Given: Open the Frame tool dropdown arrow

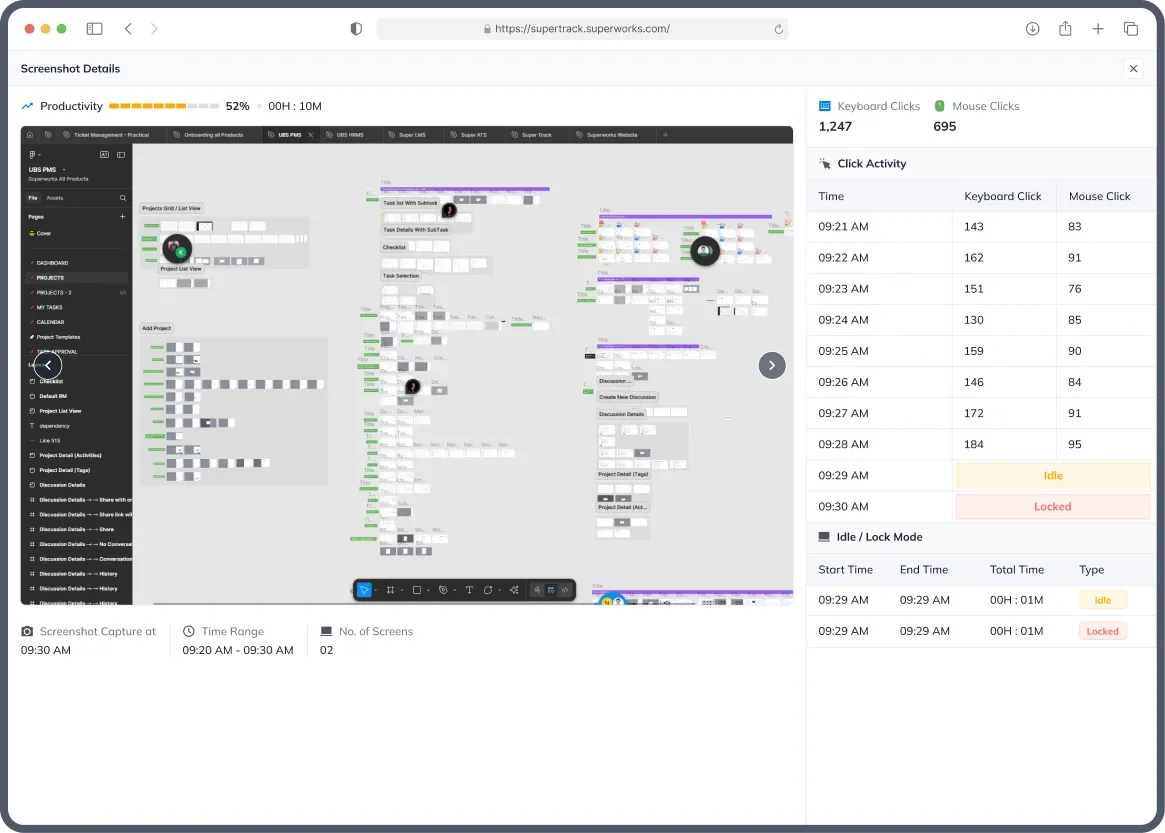Looking at the screenshot, I should (x=403, y=590).
